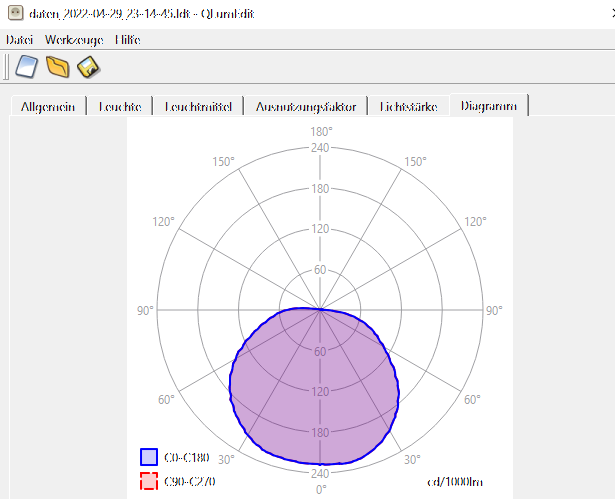The image size is (615, 499).
Task: Click the upper-right 150° angle label
Action: (x=415, y=162)
